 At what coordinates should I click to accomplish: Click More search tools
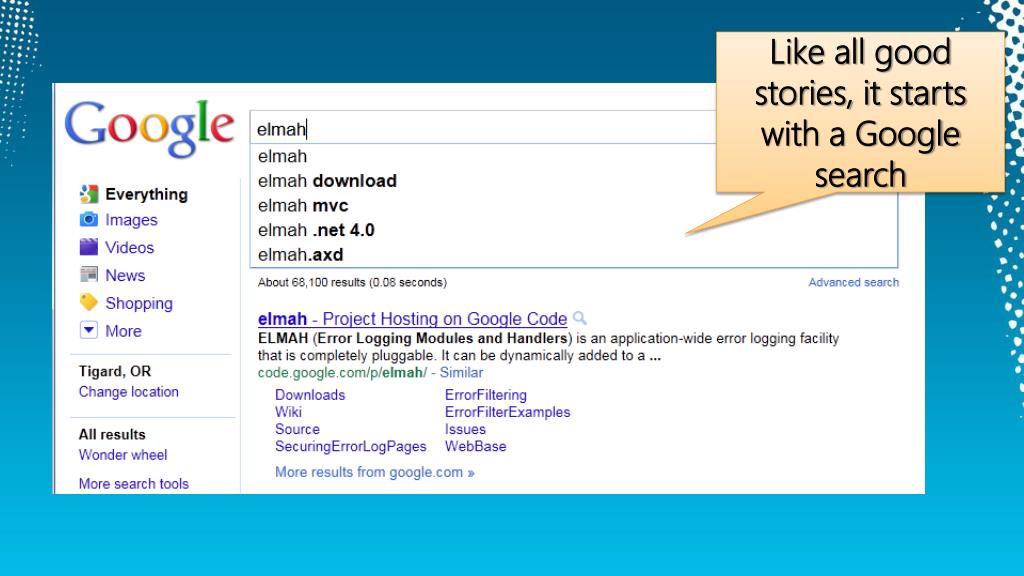pos(134,483)
